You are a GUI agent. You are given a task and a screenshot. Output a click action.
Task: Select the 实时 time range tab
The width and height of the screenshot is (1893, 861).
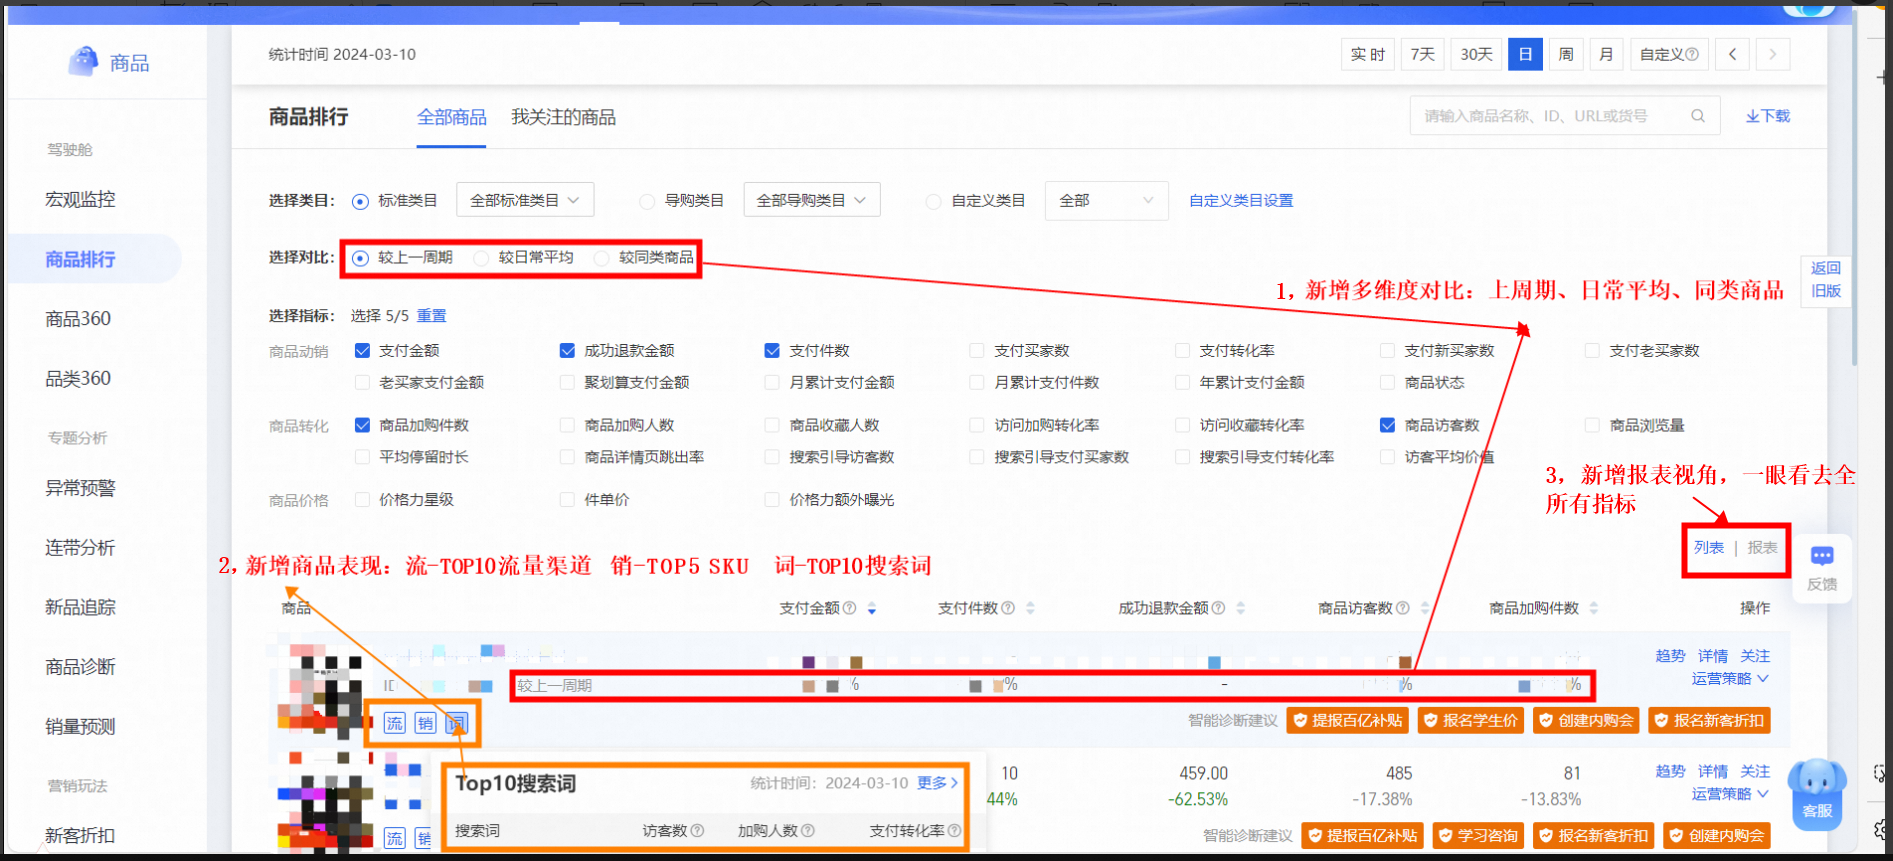[x=1368, y=54]
